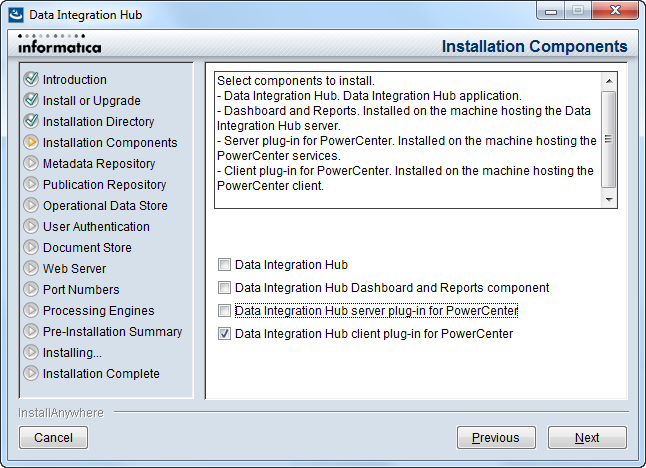The image size is (646, 468).
Task: Check Dashboard and Reports component option
Action: pyautogui.click(x=225, y=288)
